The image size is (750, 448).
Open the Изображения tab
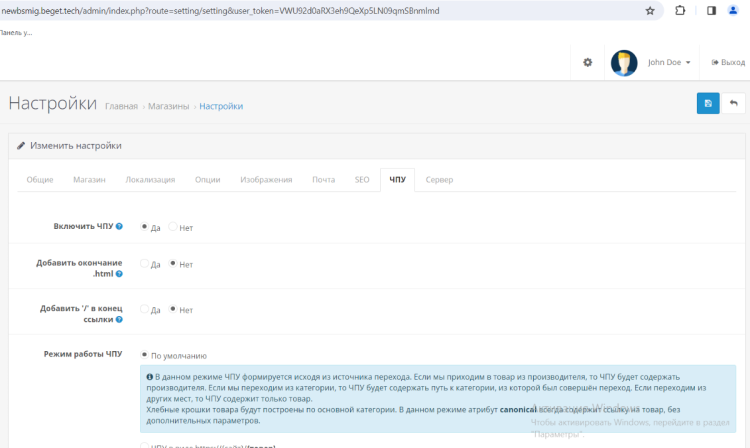click(266, 180)
